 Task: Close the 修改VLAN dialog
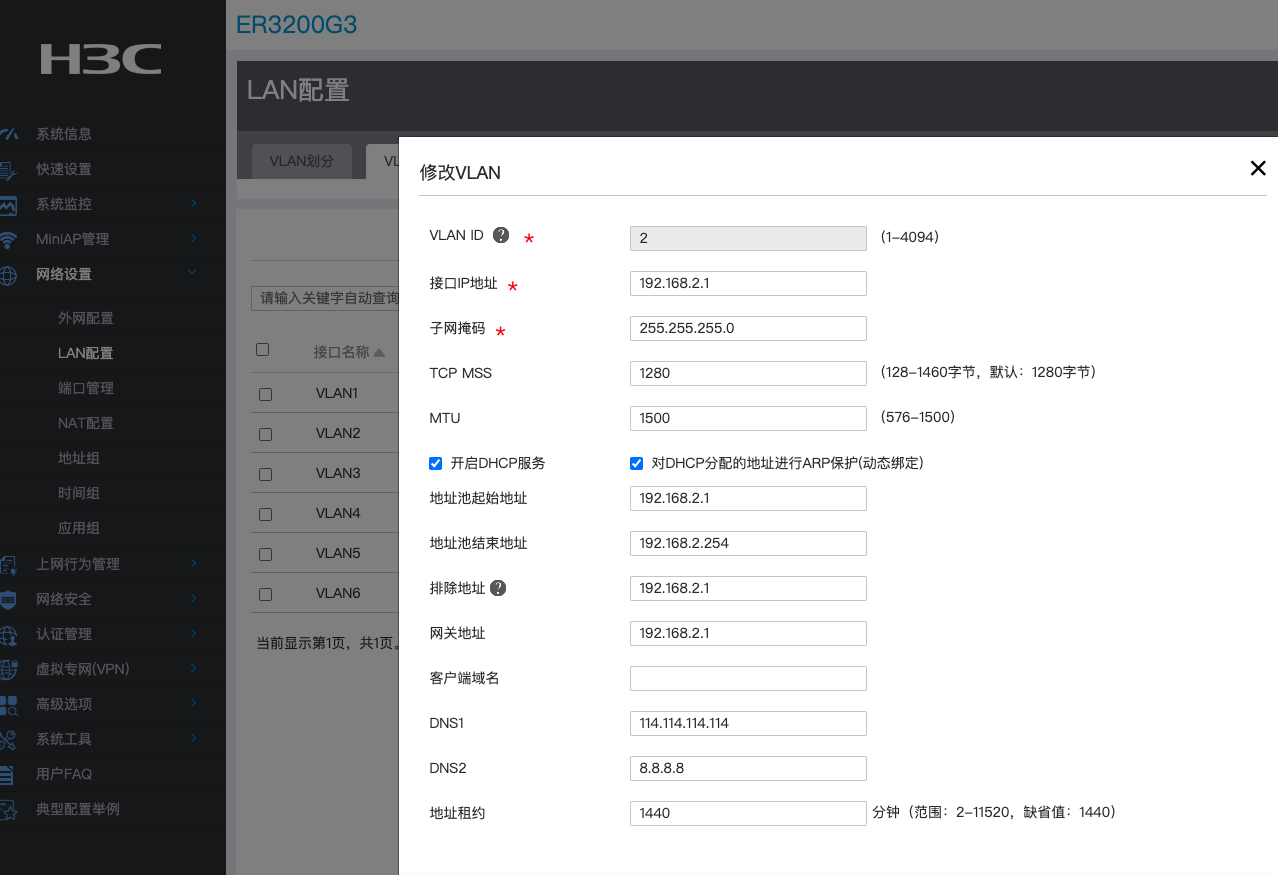[1258, 168]
